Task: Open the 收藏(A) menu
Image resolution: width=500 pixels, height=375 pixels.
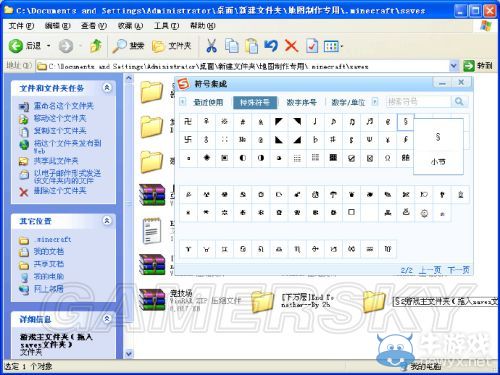Action: tap(130, 26)
